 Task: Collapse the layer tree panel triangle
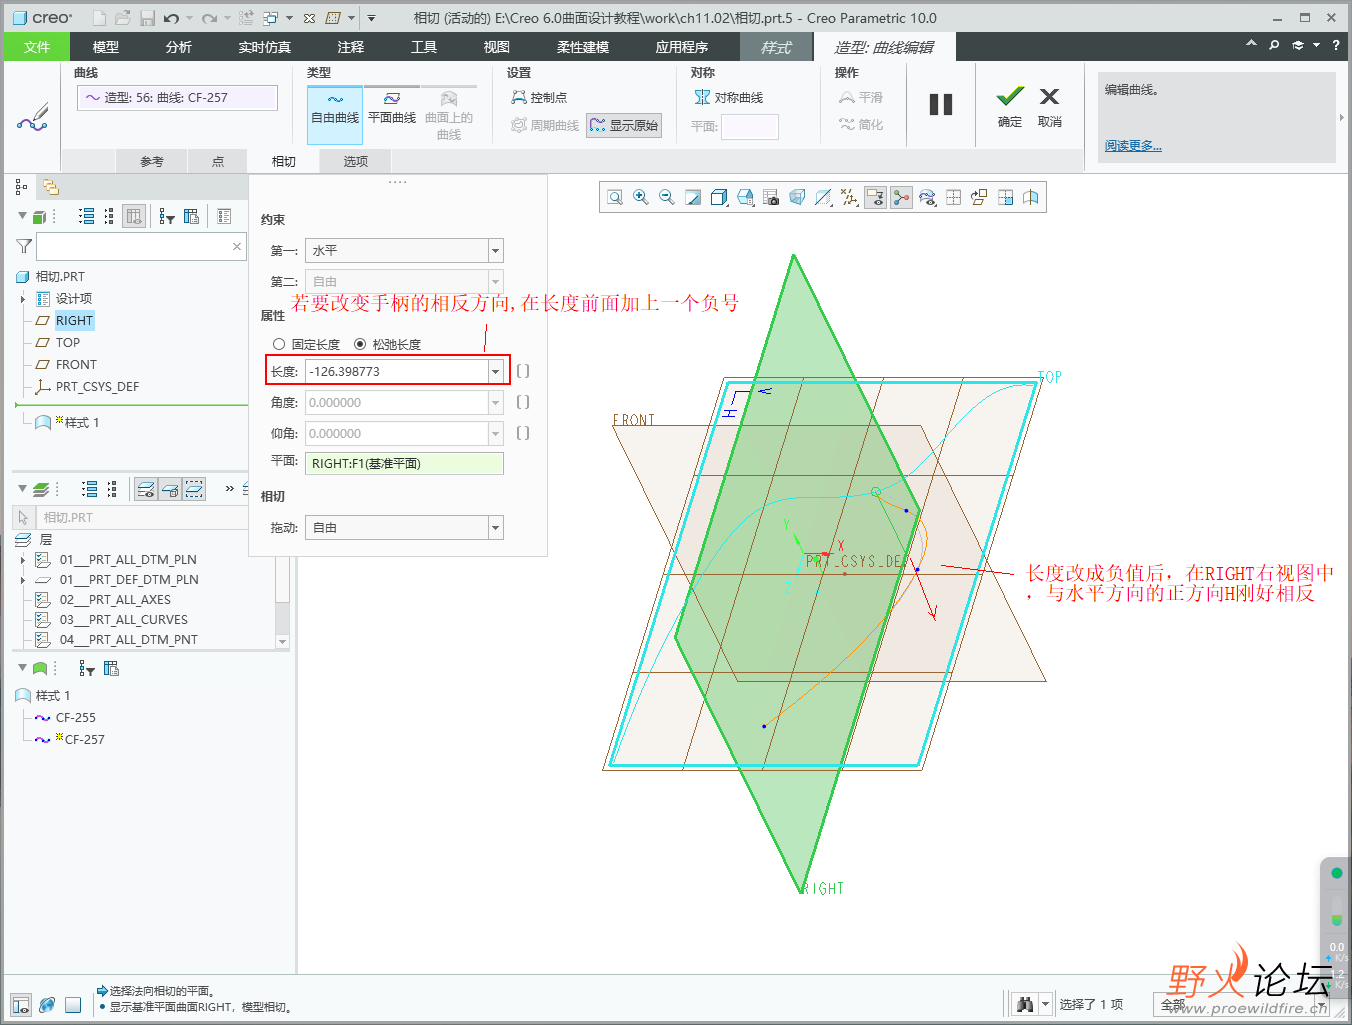pyautogui.click(x=22, y=488)
